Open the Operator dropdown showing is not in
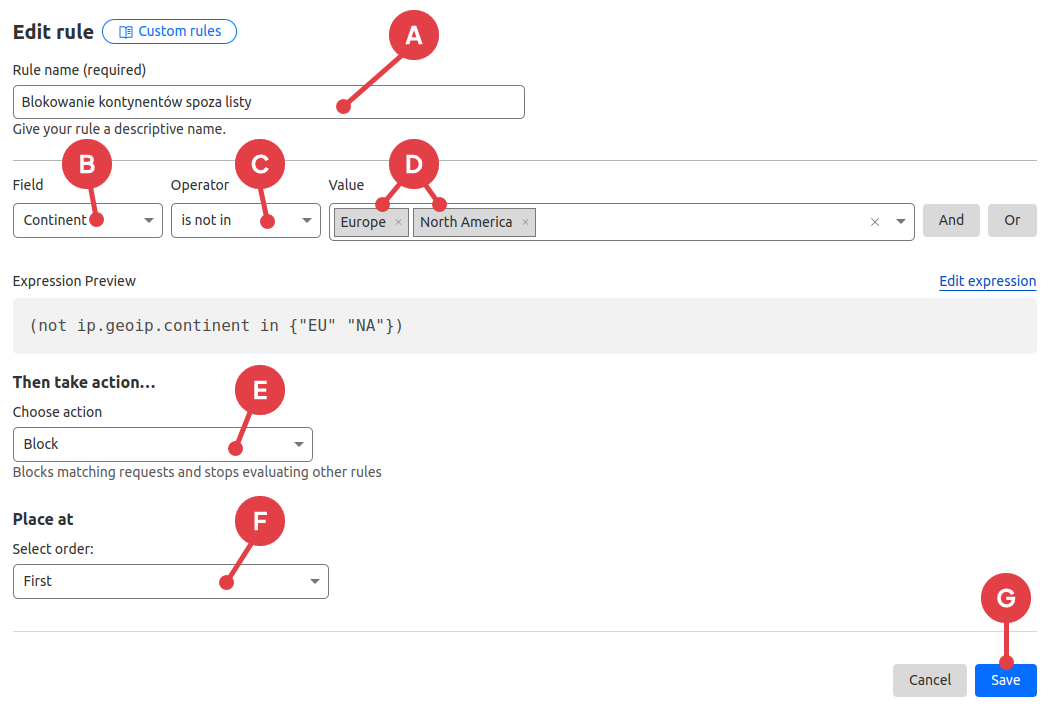1064x715 pixels. [245, 220]
